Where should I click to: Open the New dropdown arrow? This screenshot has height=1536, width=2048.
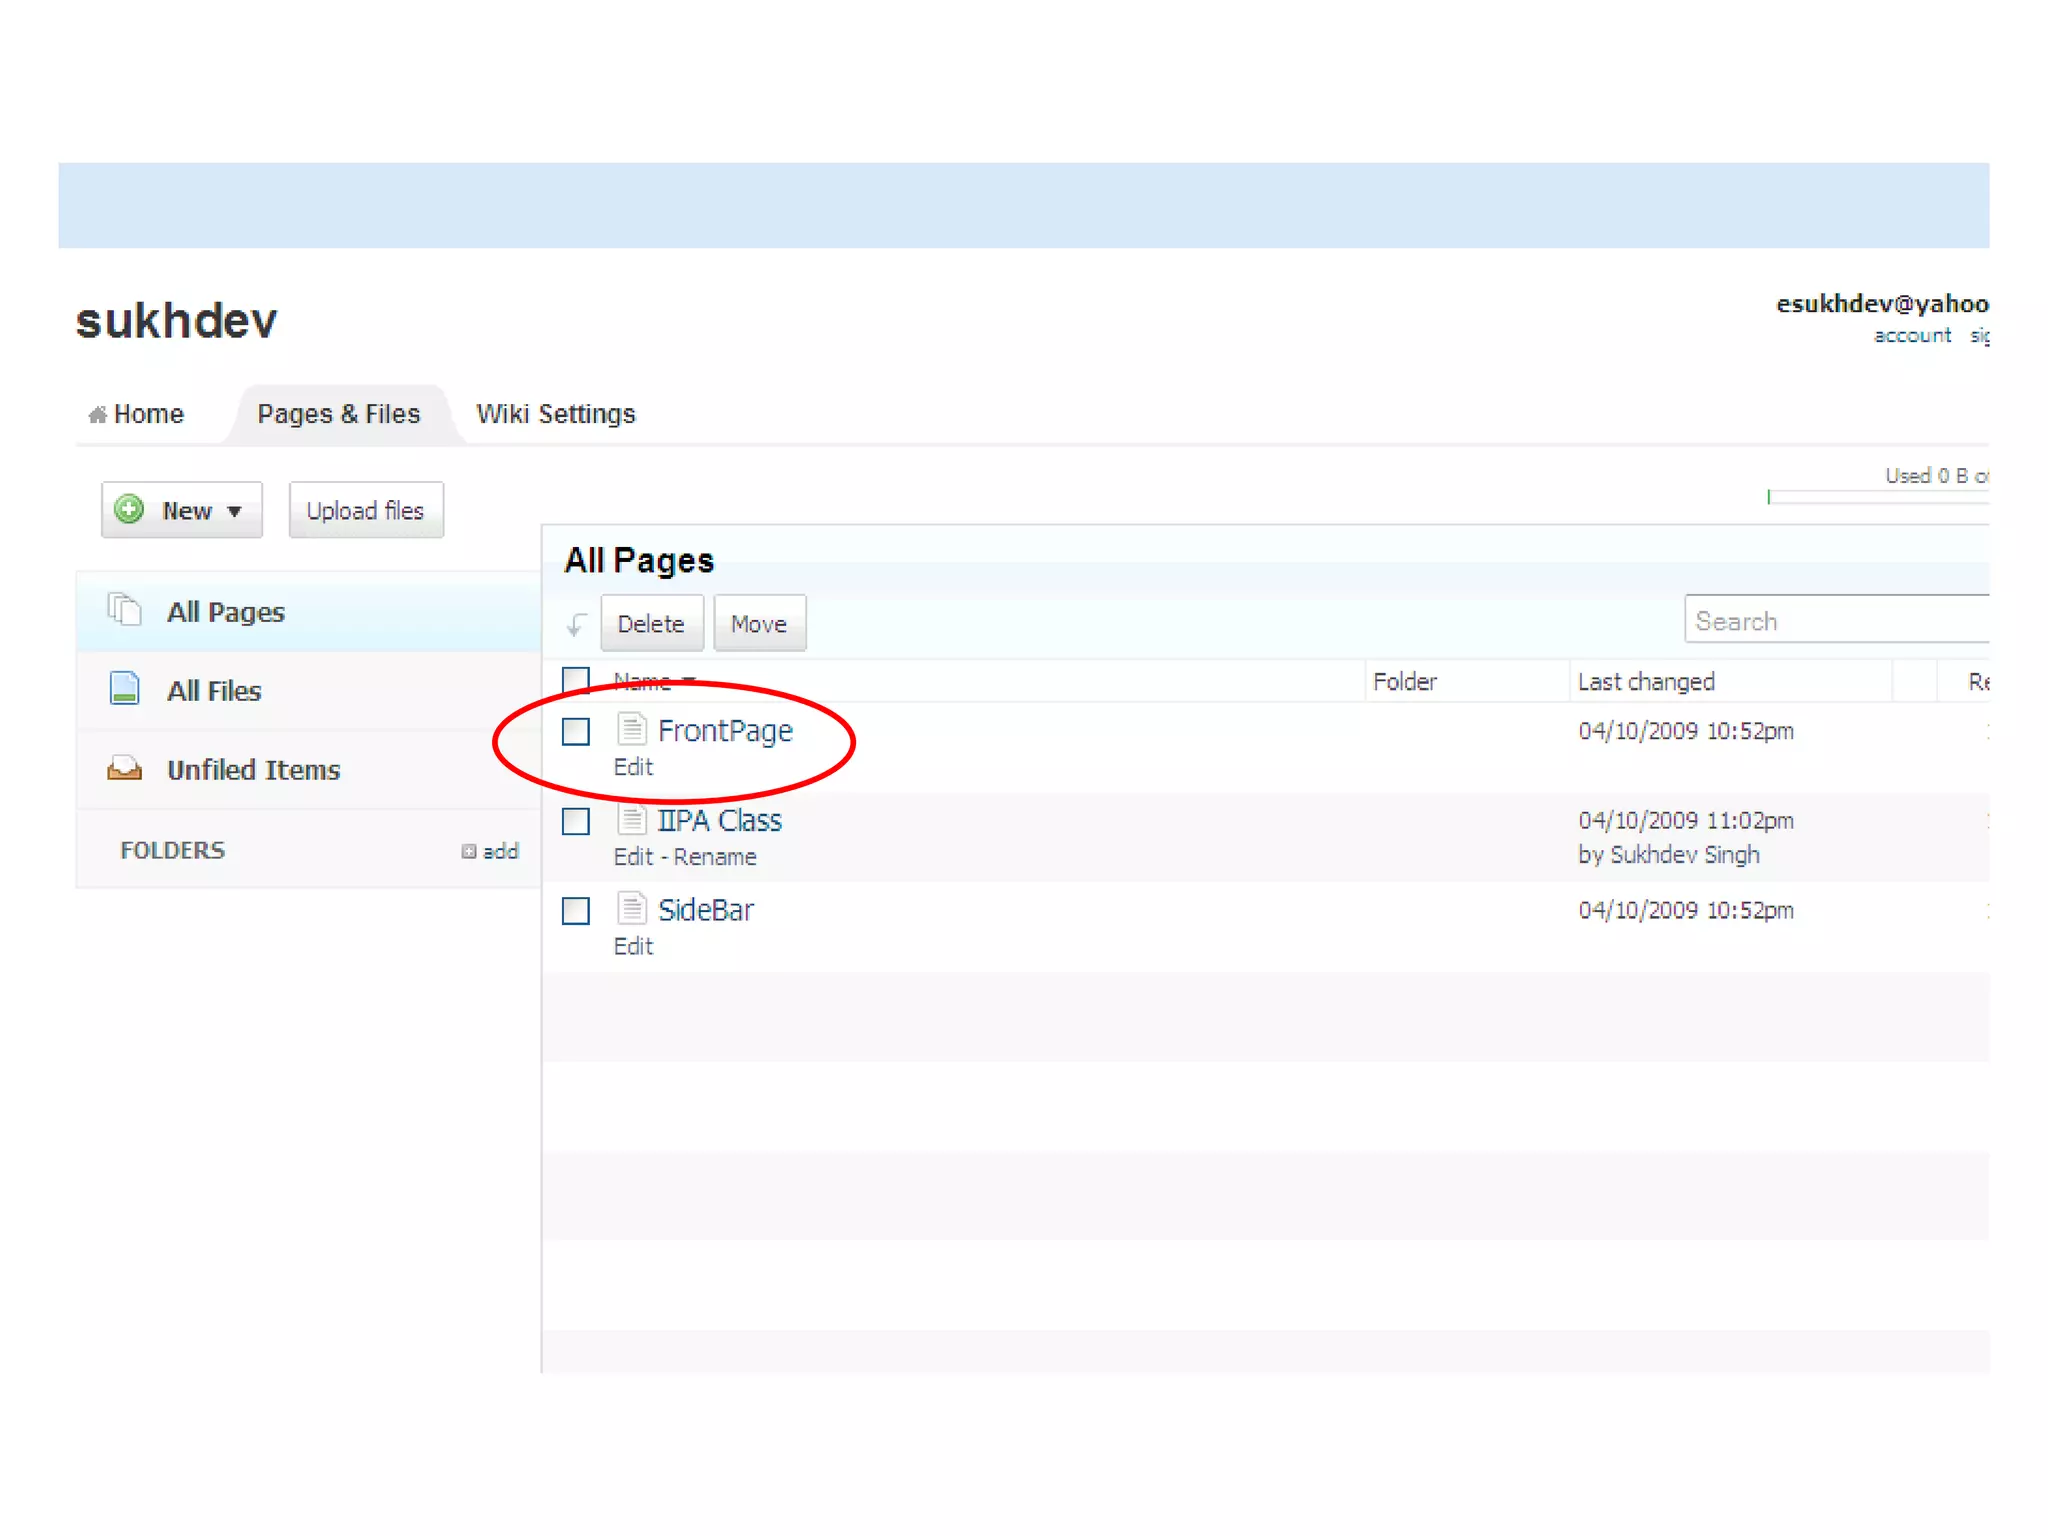tap(235, 511)
